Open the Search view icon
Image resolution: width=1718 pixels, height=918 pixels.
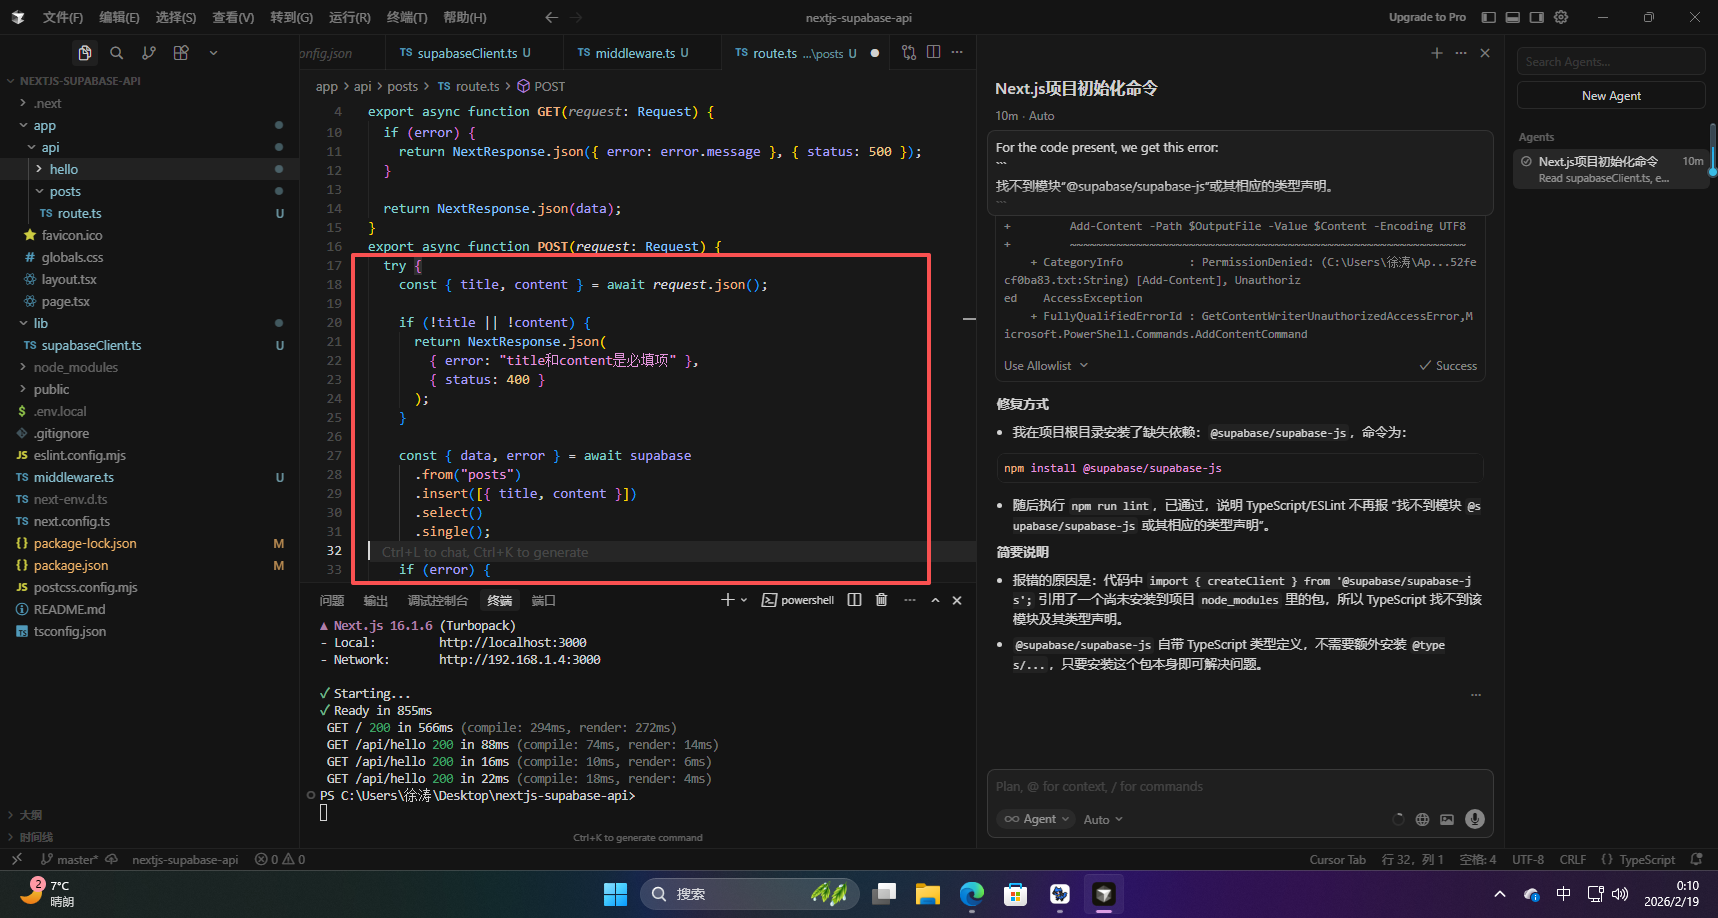pyautogui.click(x=117, y=53)
